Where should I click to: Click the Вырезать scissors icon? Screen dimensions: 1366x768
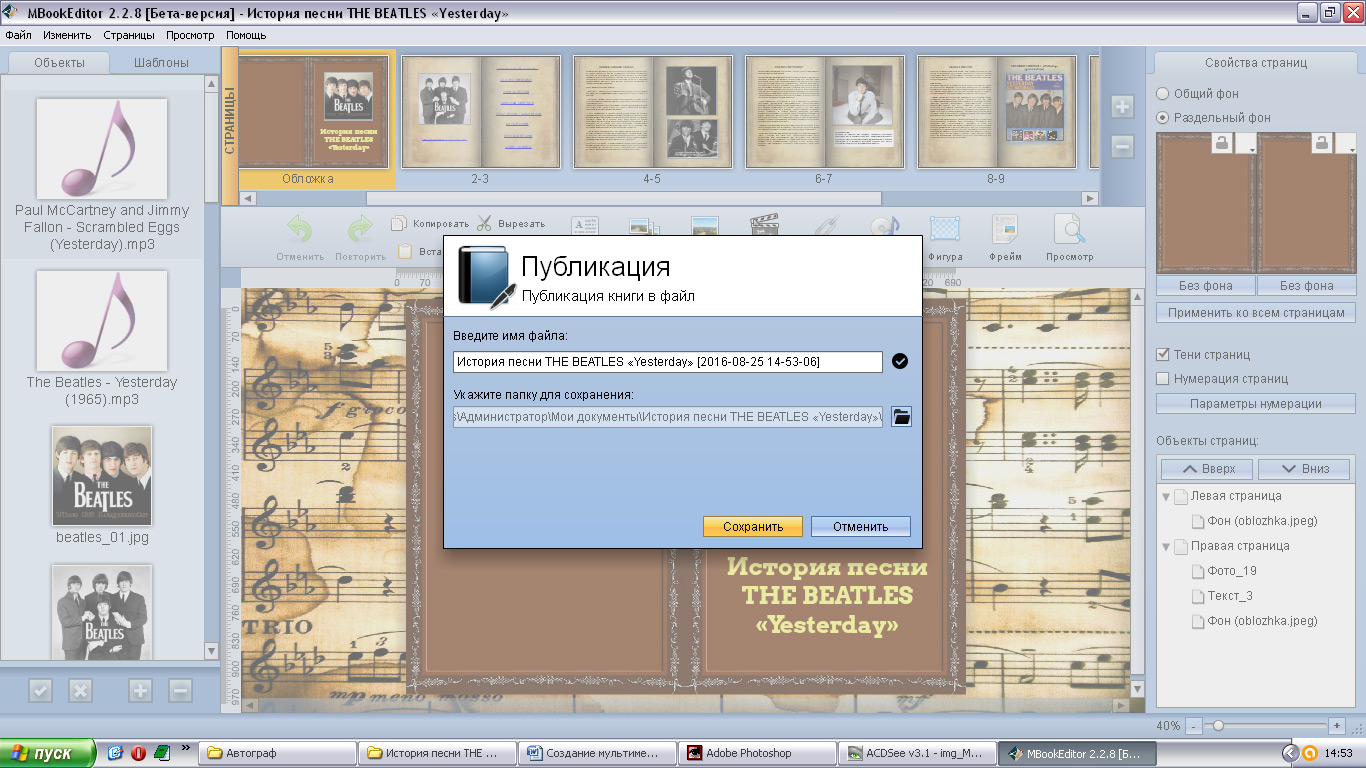[484, 223]
